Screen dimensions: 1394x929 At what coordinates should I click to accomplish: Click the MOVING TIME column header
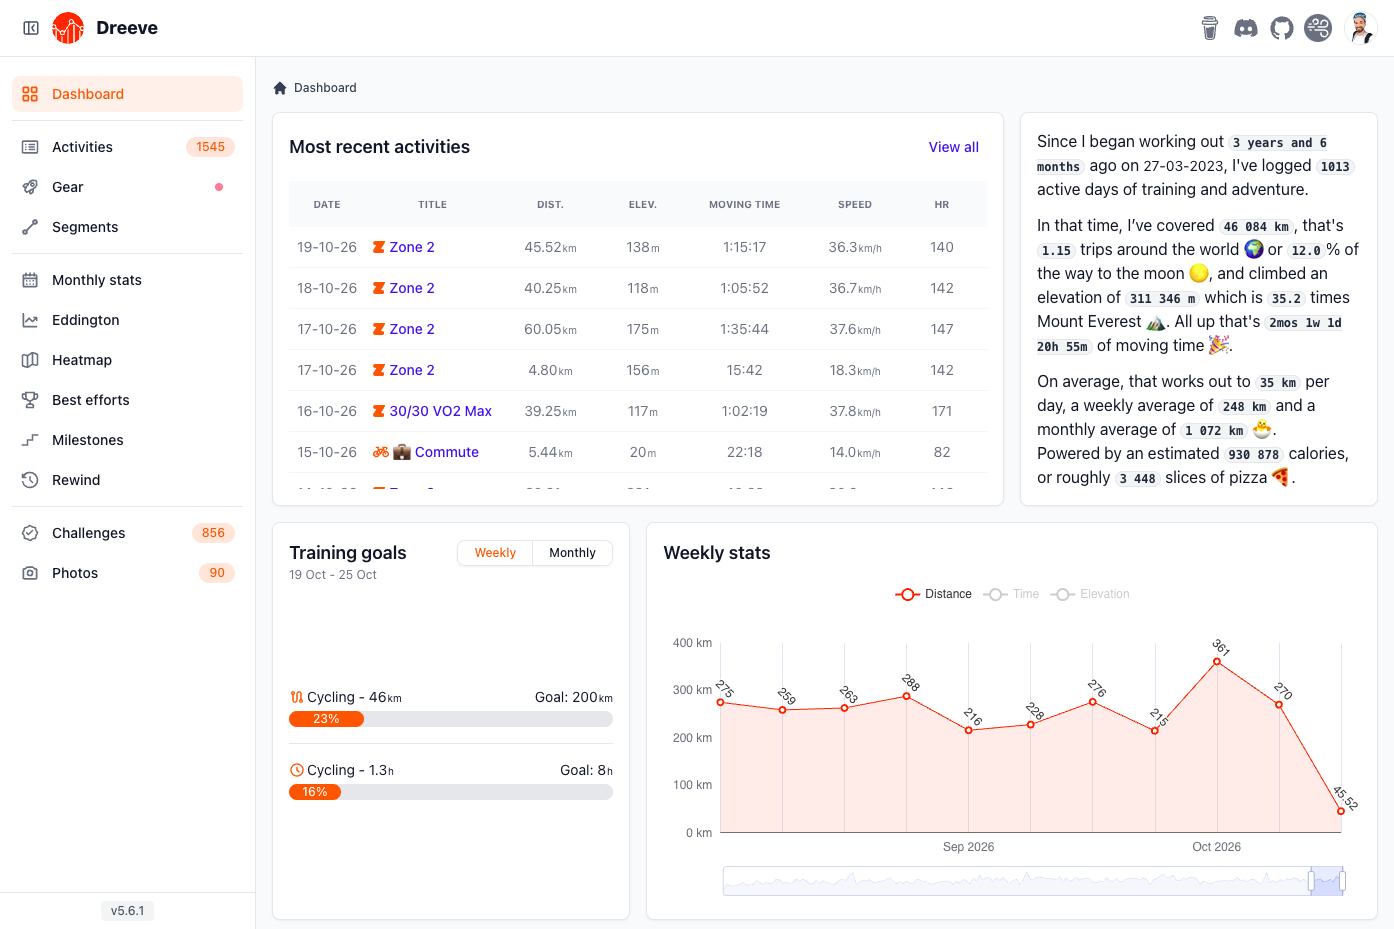click(x=744, y=205)
